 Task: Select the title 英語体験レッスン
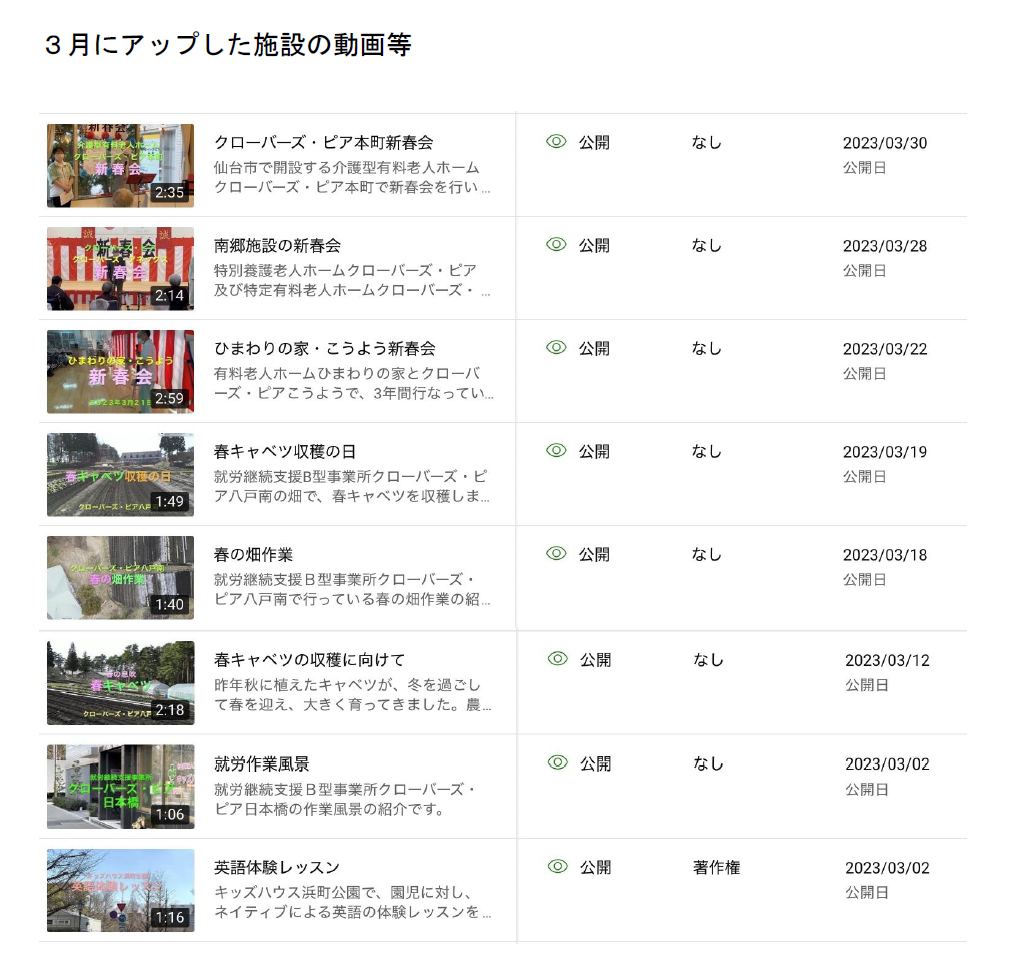point(277,868)
